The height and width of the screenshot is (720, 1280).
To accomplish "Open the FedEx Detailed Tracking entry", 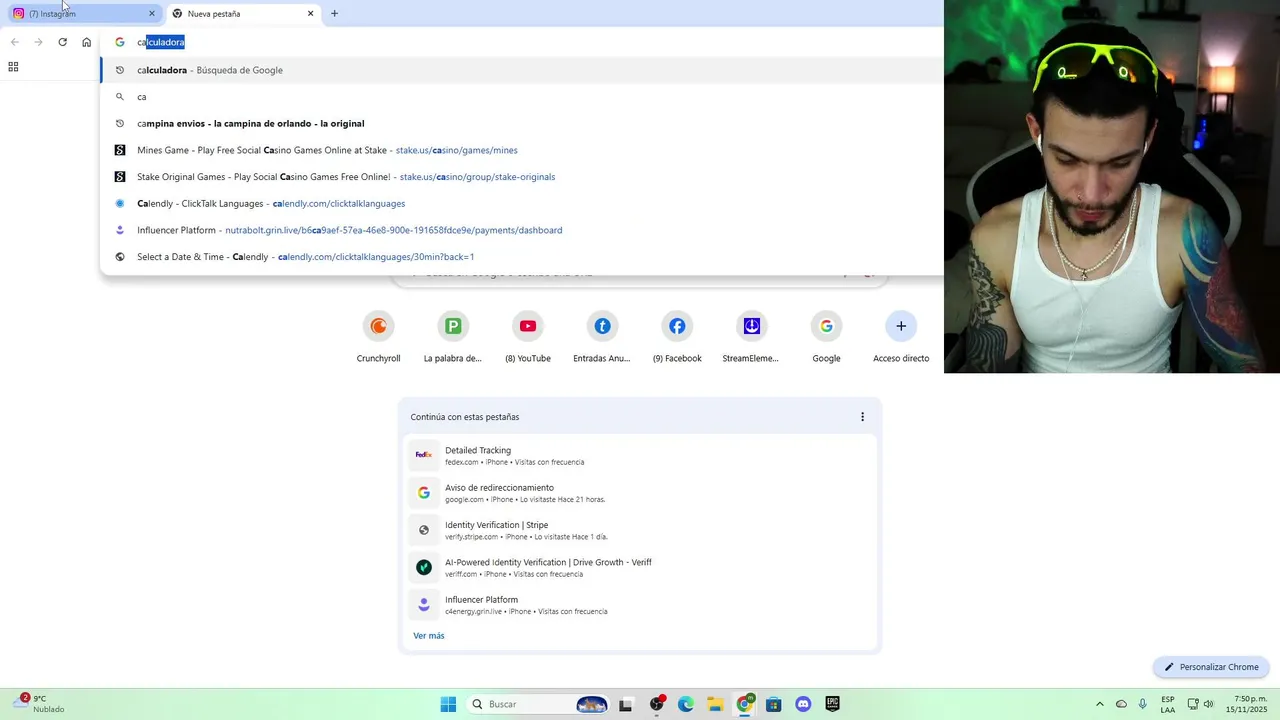I will coord(640,456).
